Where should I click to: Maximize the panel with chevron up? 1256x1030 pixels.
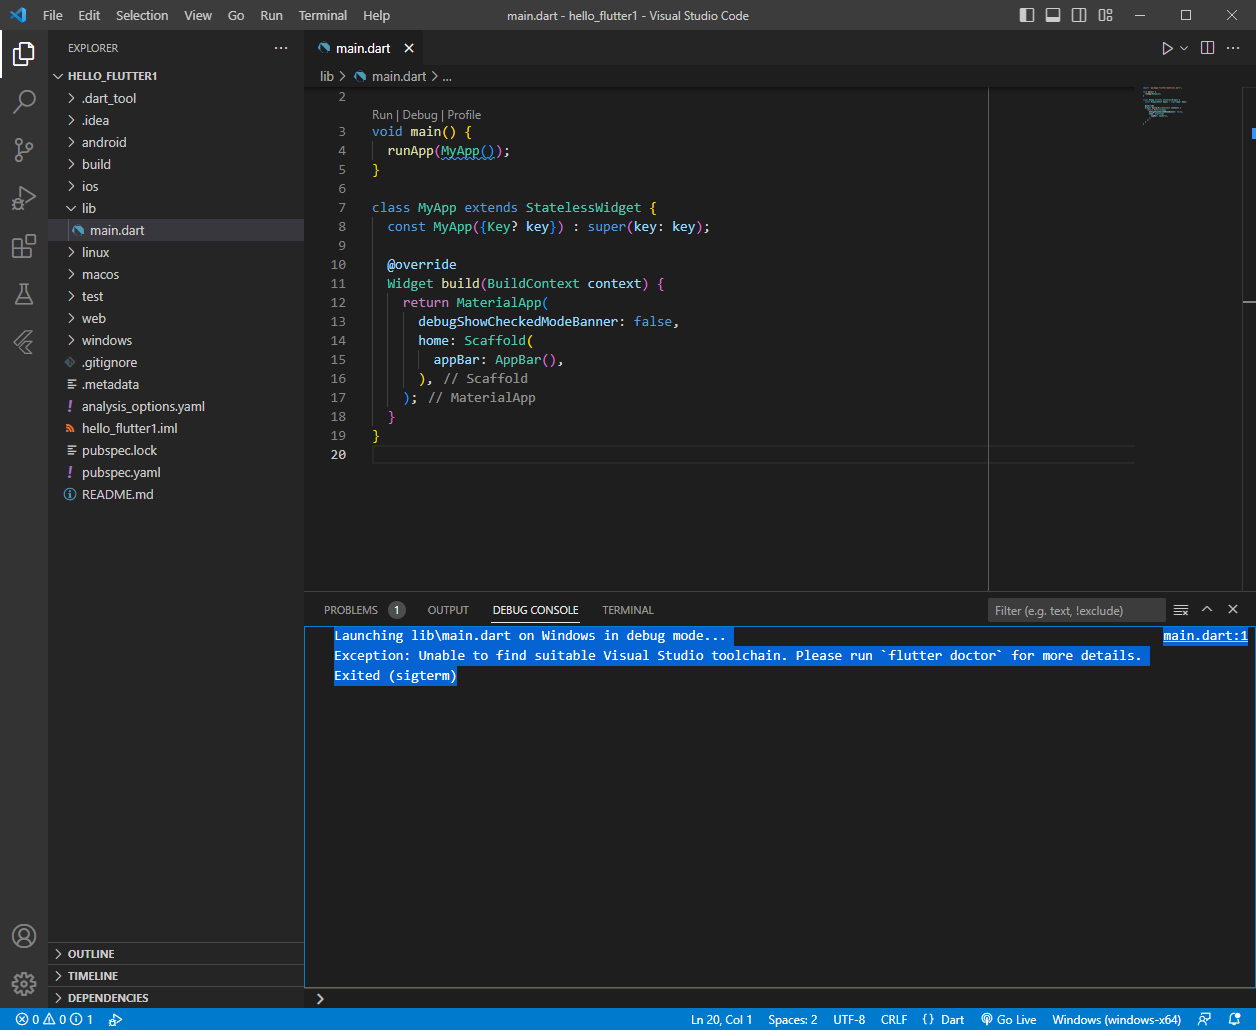[1207, 610]
